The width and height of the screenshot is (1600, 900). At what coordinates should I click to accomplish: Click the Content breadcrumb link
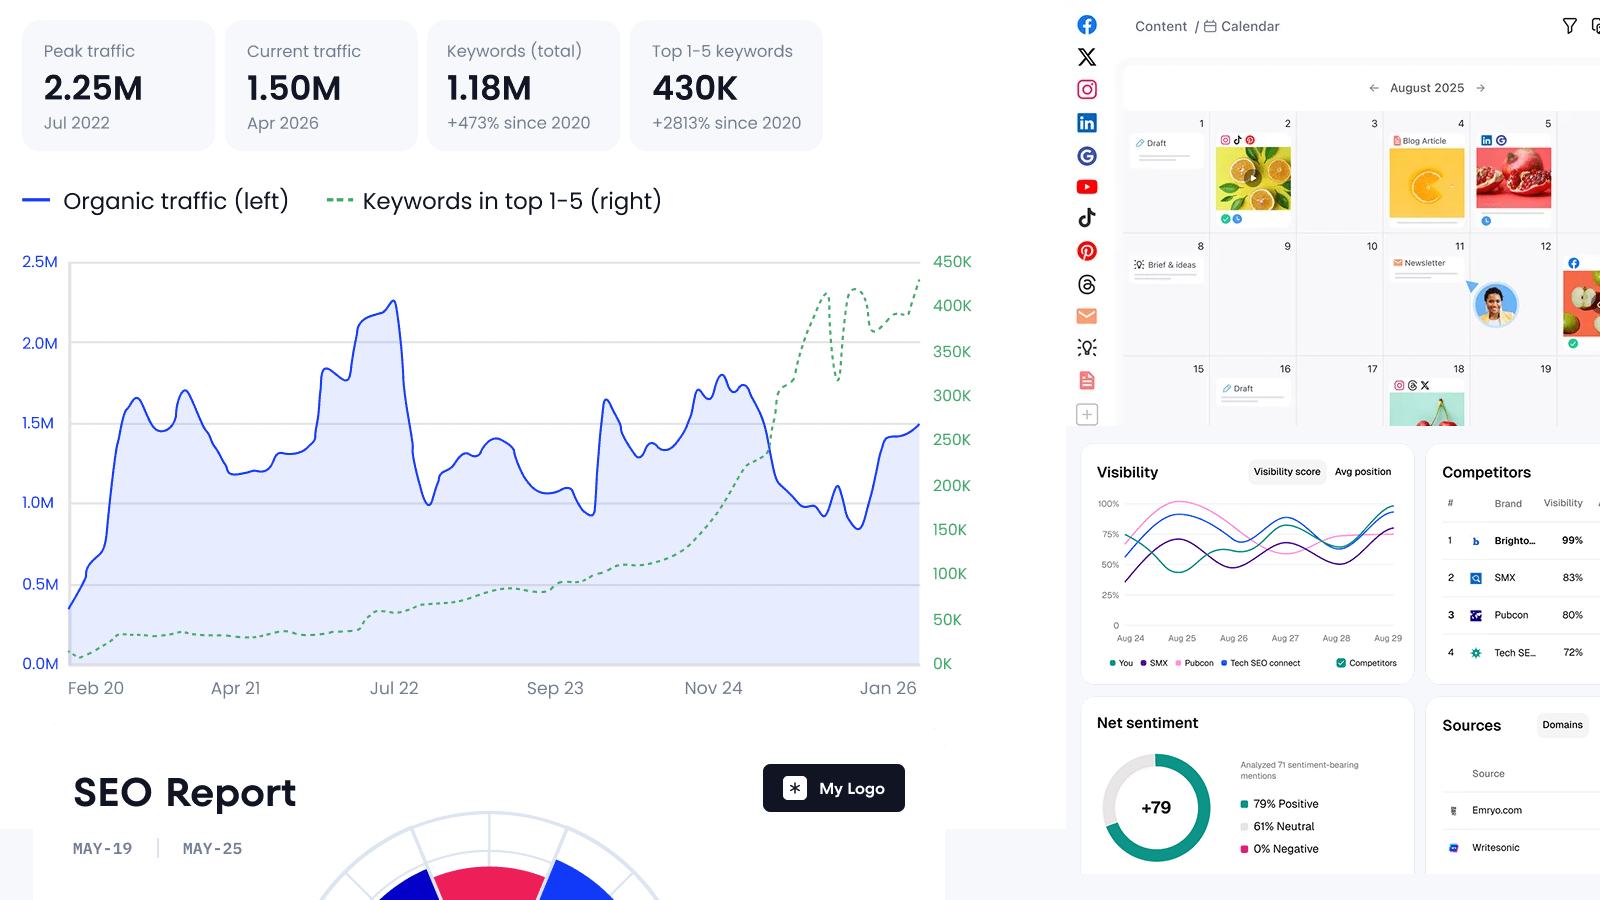[1161, 26]
